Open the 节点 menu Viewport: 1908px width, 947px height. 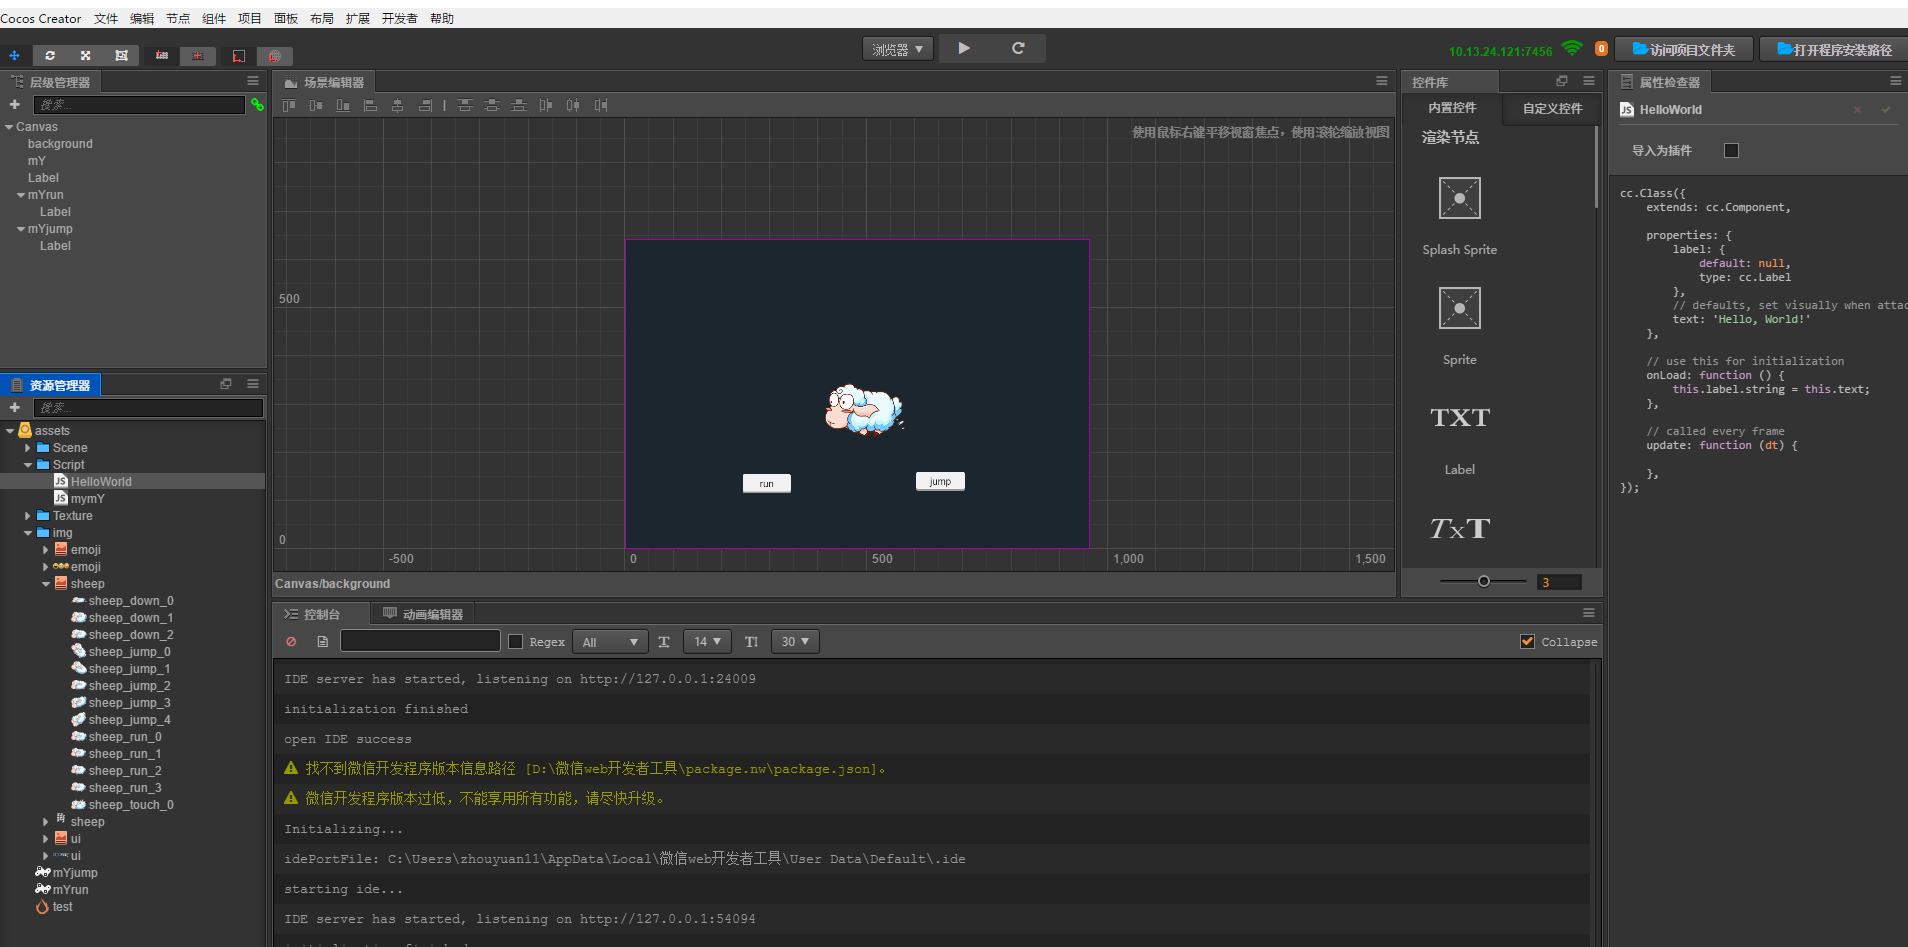178,19
